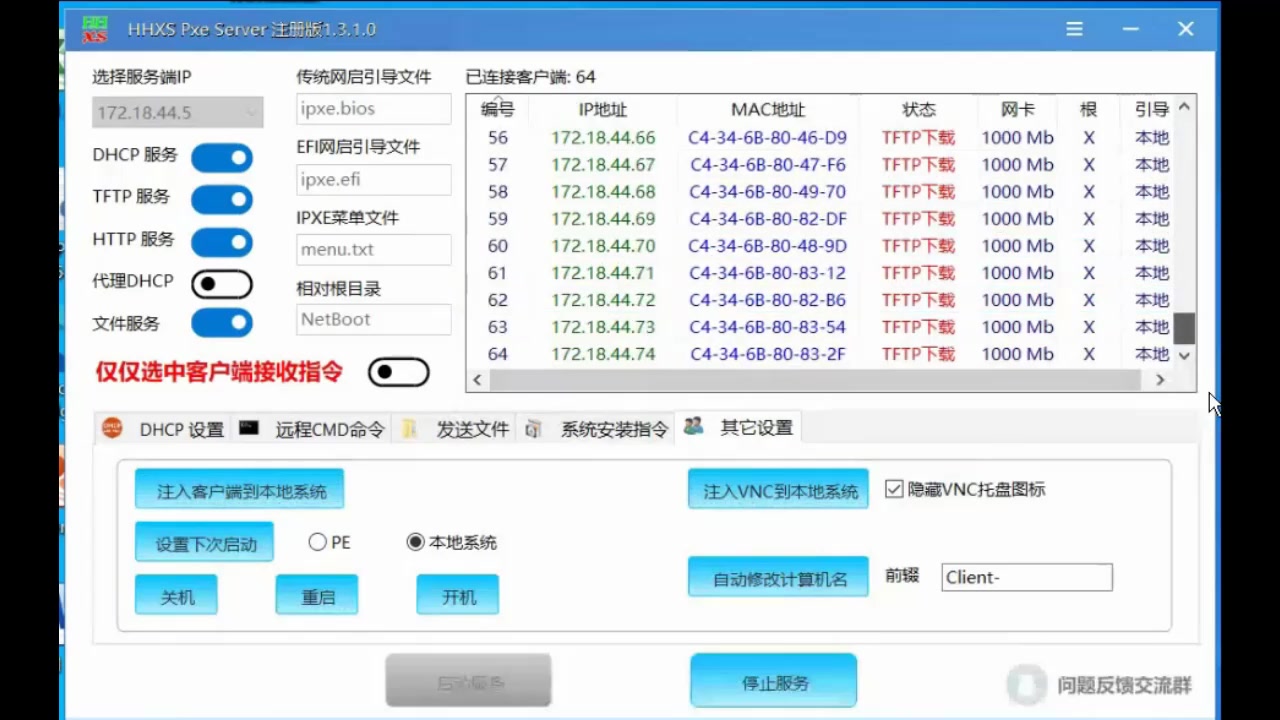This screenshot has height=720, width=1280.
Task: Click the ipxe.bios file field
Action: (x=374, y=108)
